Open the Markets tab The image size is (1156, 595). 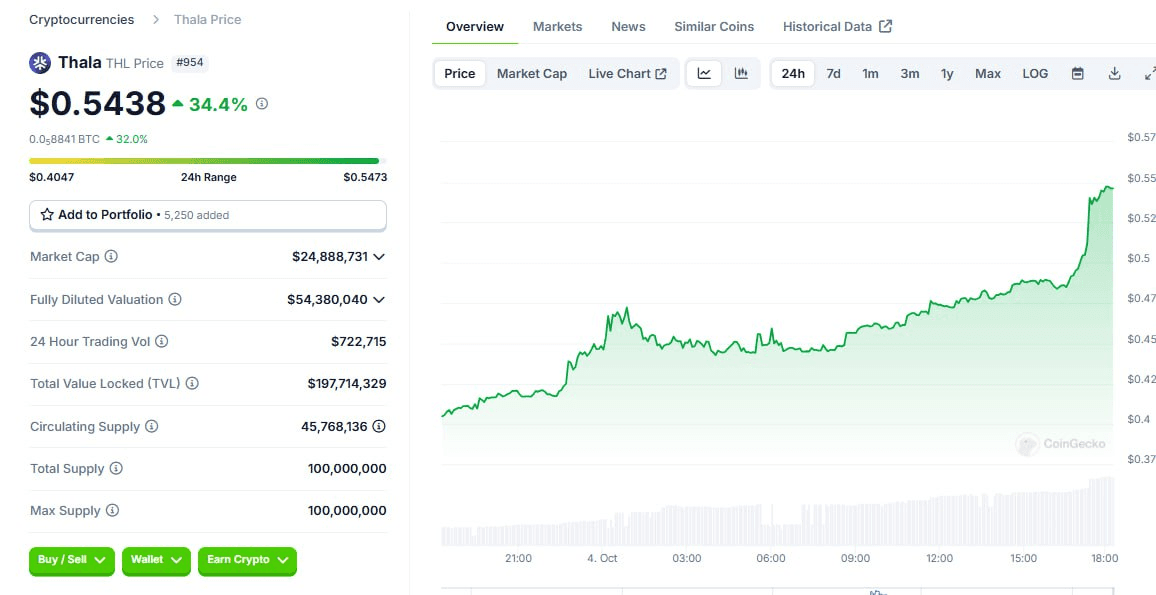coord(557,27)
